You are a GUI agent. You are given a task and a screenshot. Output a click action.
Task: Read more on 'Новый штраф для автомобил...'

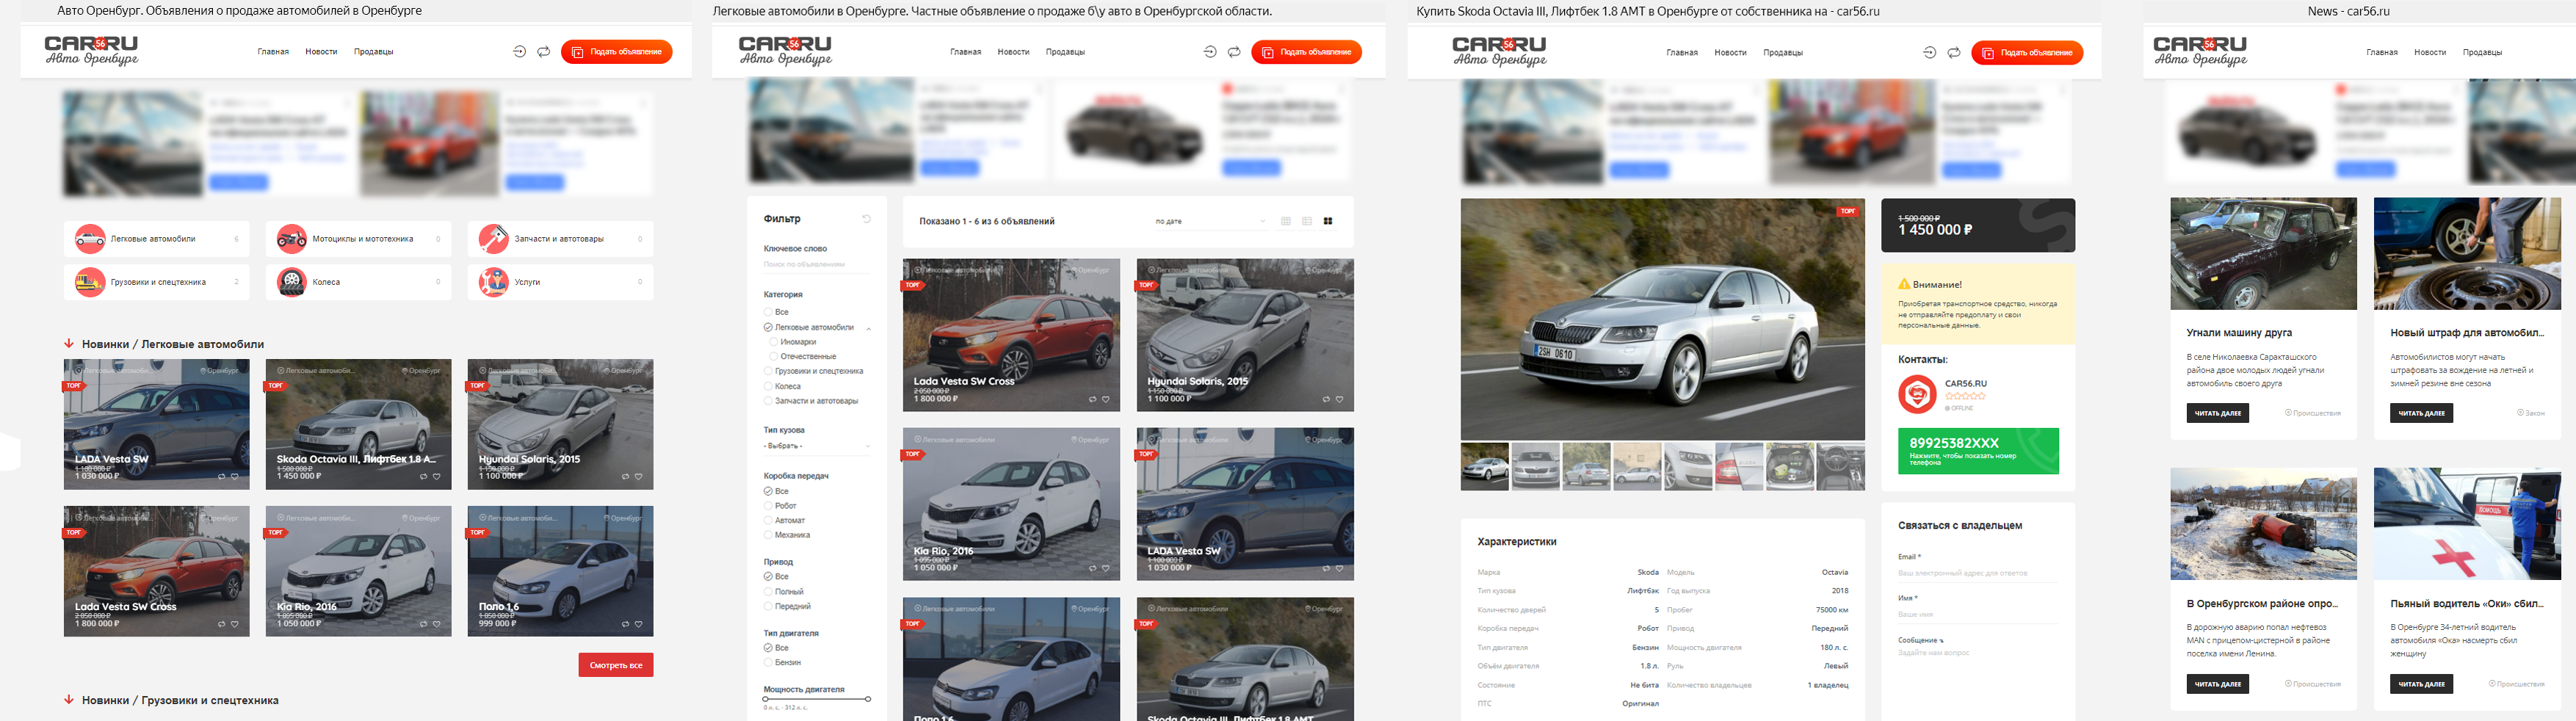[2421, 413]
